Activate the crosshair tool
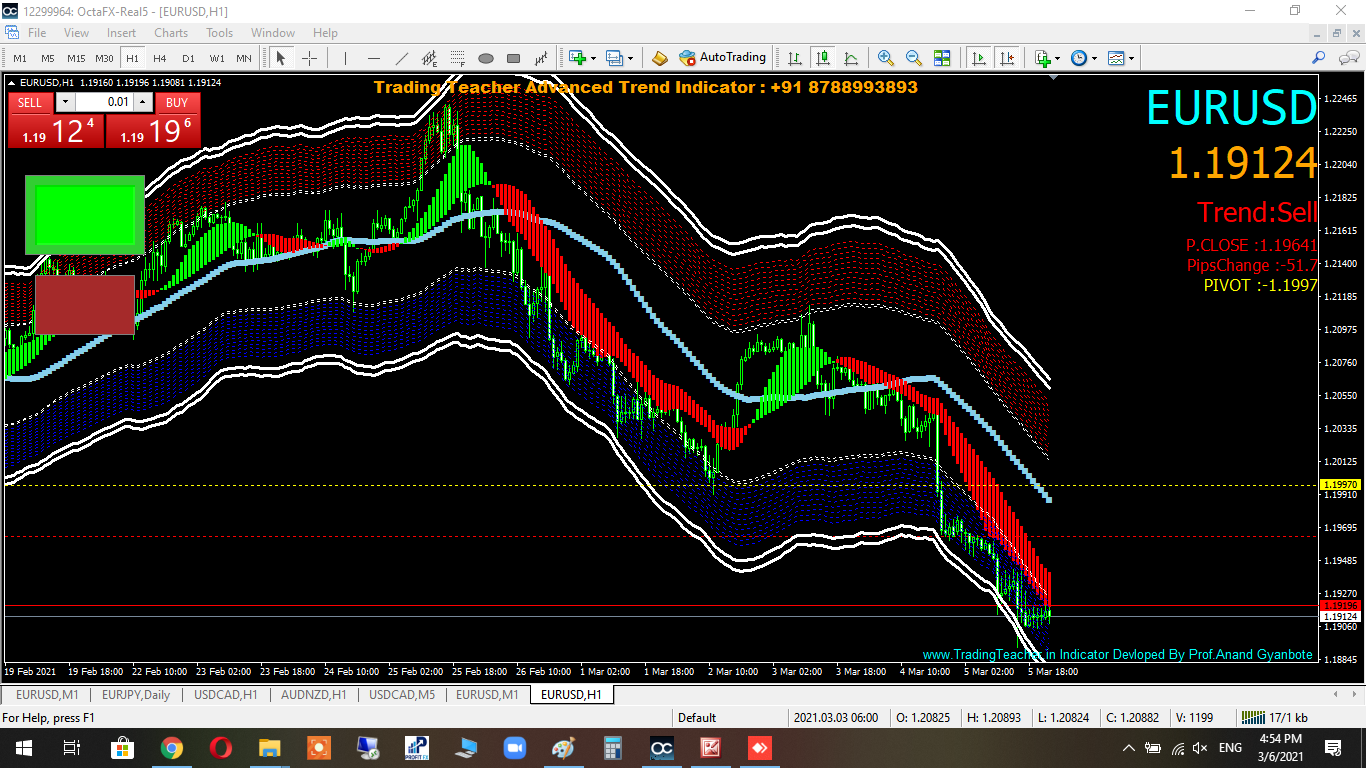Image resolution: width=1366 pixels, height=768 pixels. point(309,58)
